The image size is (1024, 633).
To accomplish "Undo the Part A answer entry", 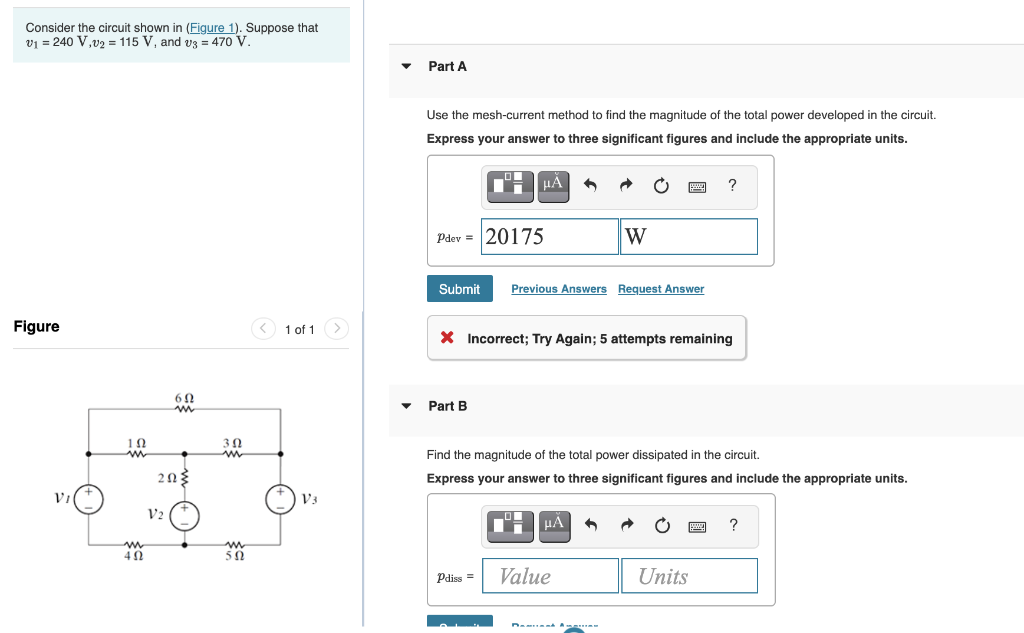I will pos(591,186).
